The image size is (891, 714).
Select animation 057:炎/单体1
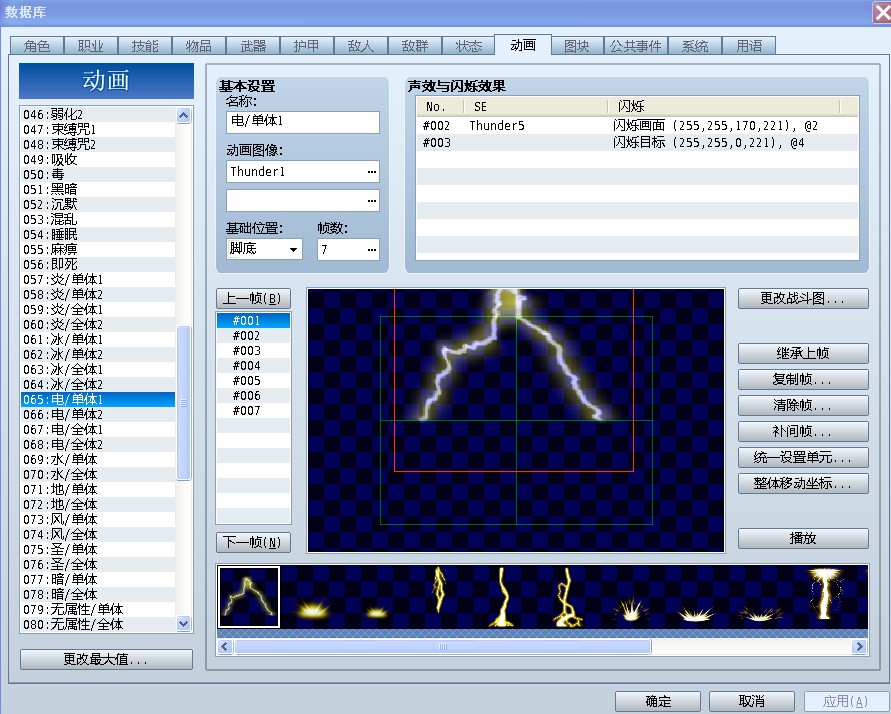coord(98,279)
